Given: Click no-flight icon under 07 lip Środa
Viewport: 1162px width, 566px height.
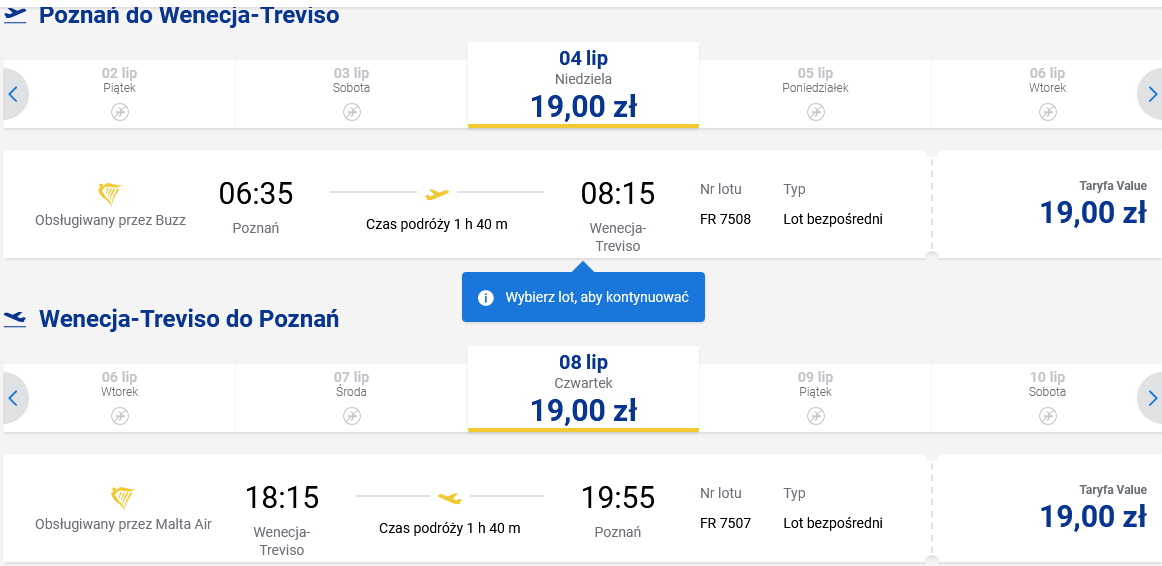Looking at the screenshot, I should [x=352, y=416].
